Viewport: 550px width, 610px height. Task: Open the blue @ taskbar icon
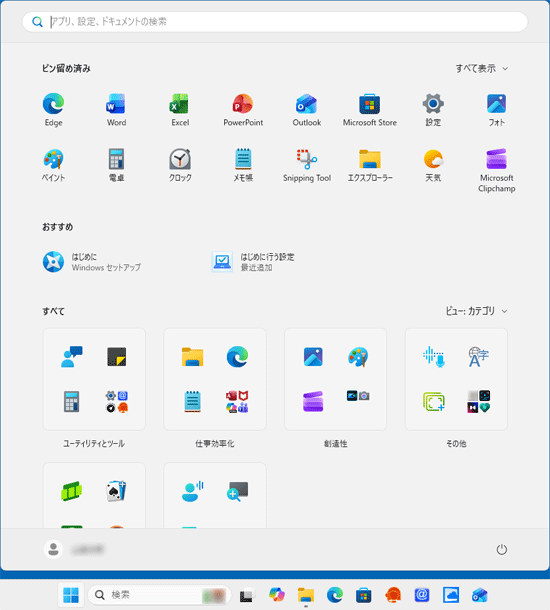422,595
